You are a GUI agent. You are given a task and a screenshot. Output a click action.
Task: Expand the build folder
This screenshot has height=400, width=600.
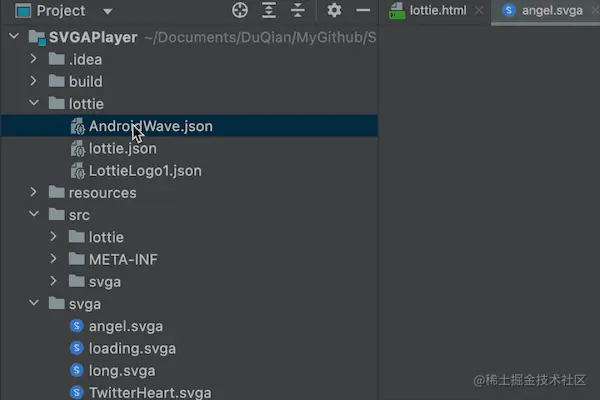pyautogui.click(x=34, y=82)
